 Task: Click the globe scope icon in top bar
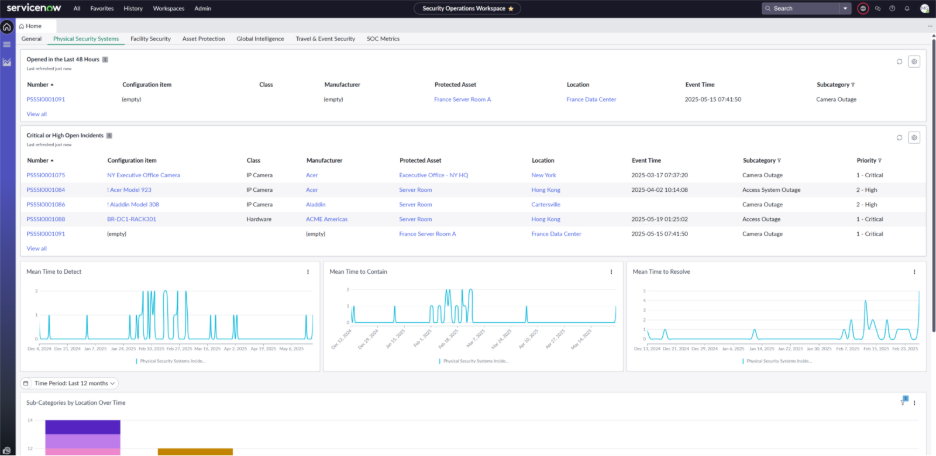tap(863, 8)
